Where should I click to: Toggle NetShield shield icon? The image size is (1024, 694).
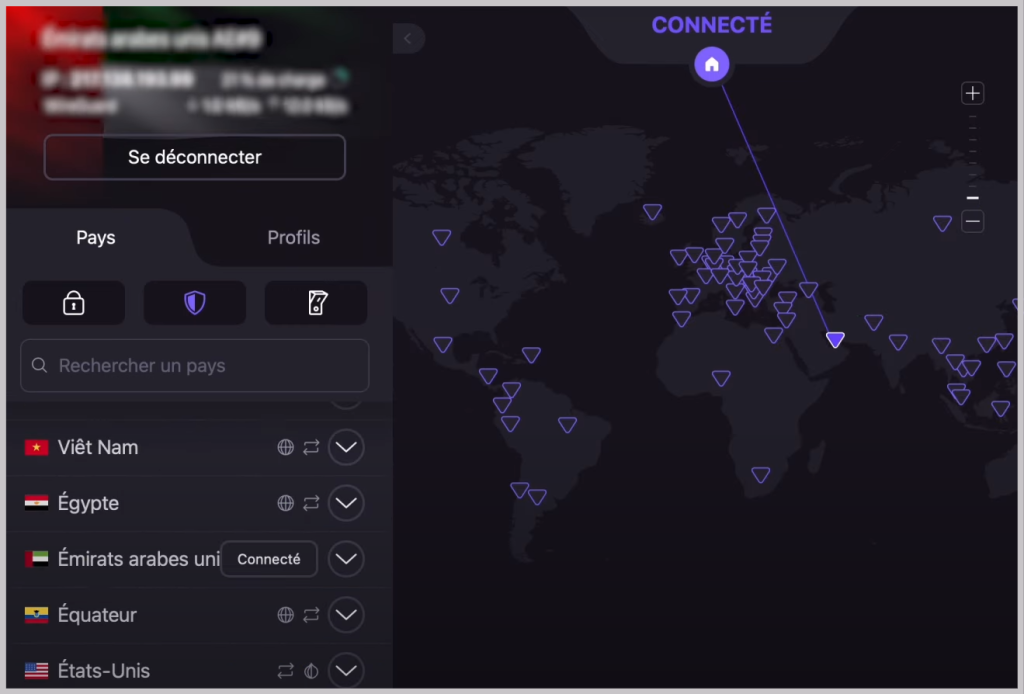pyautogui.click(x=195, y=303)
